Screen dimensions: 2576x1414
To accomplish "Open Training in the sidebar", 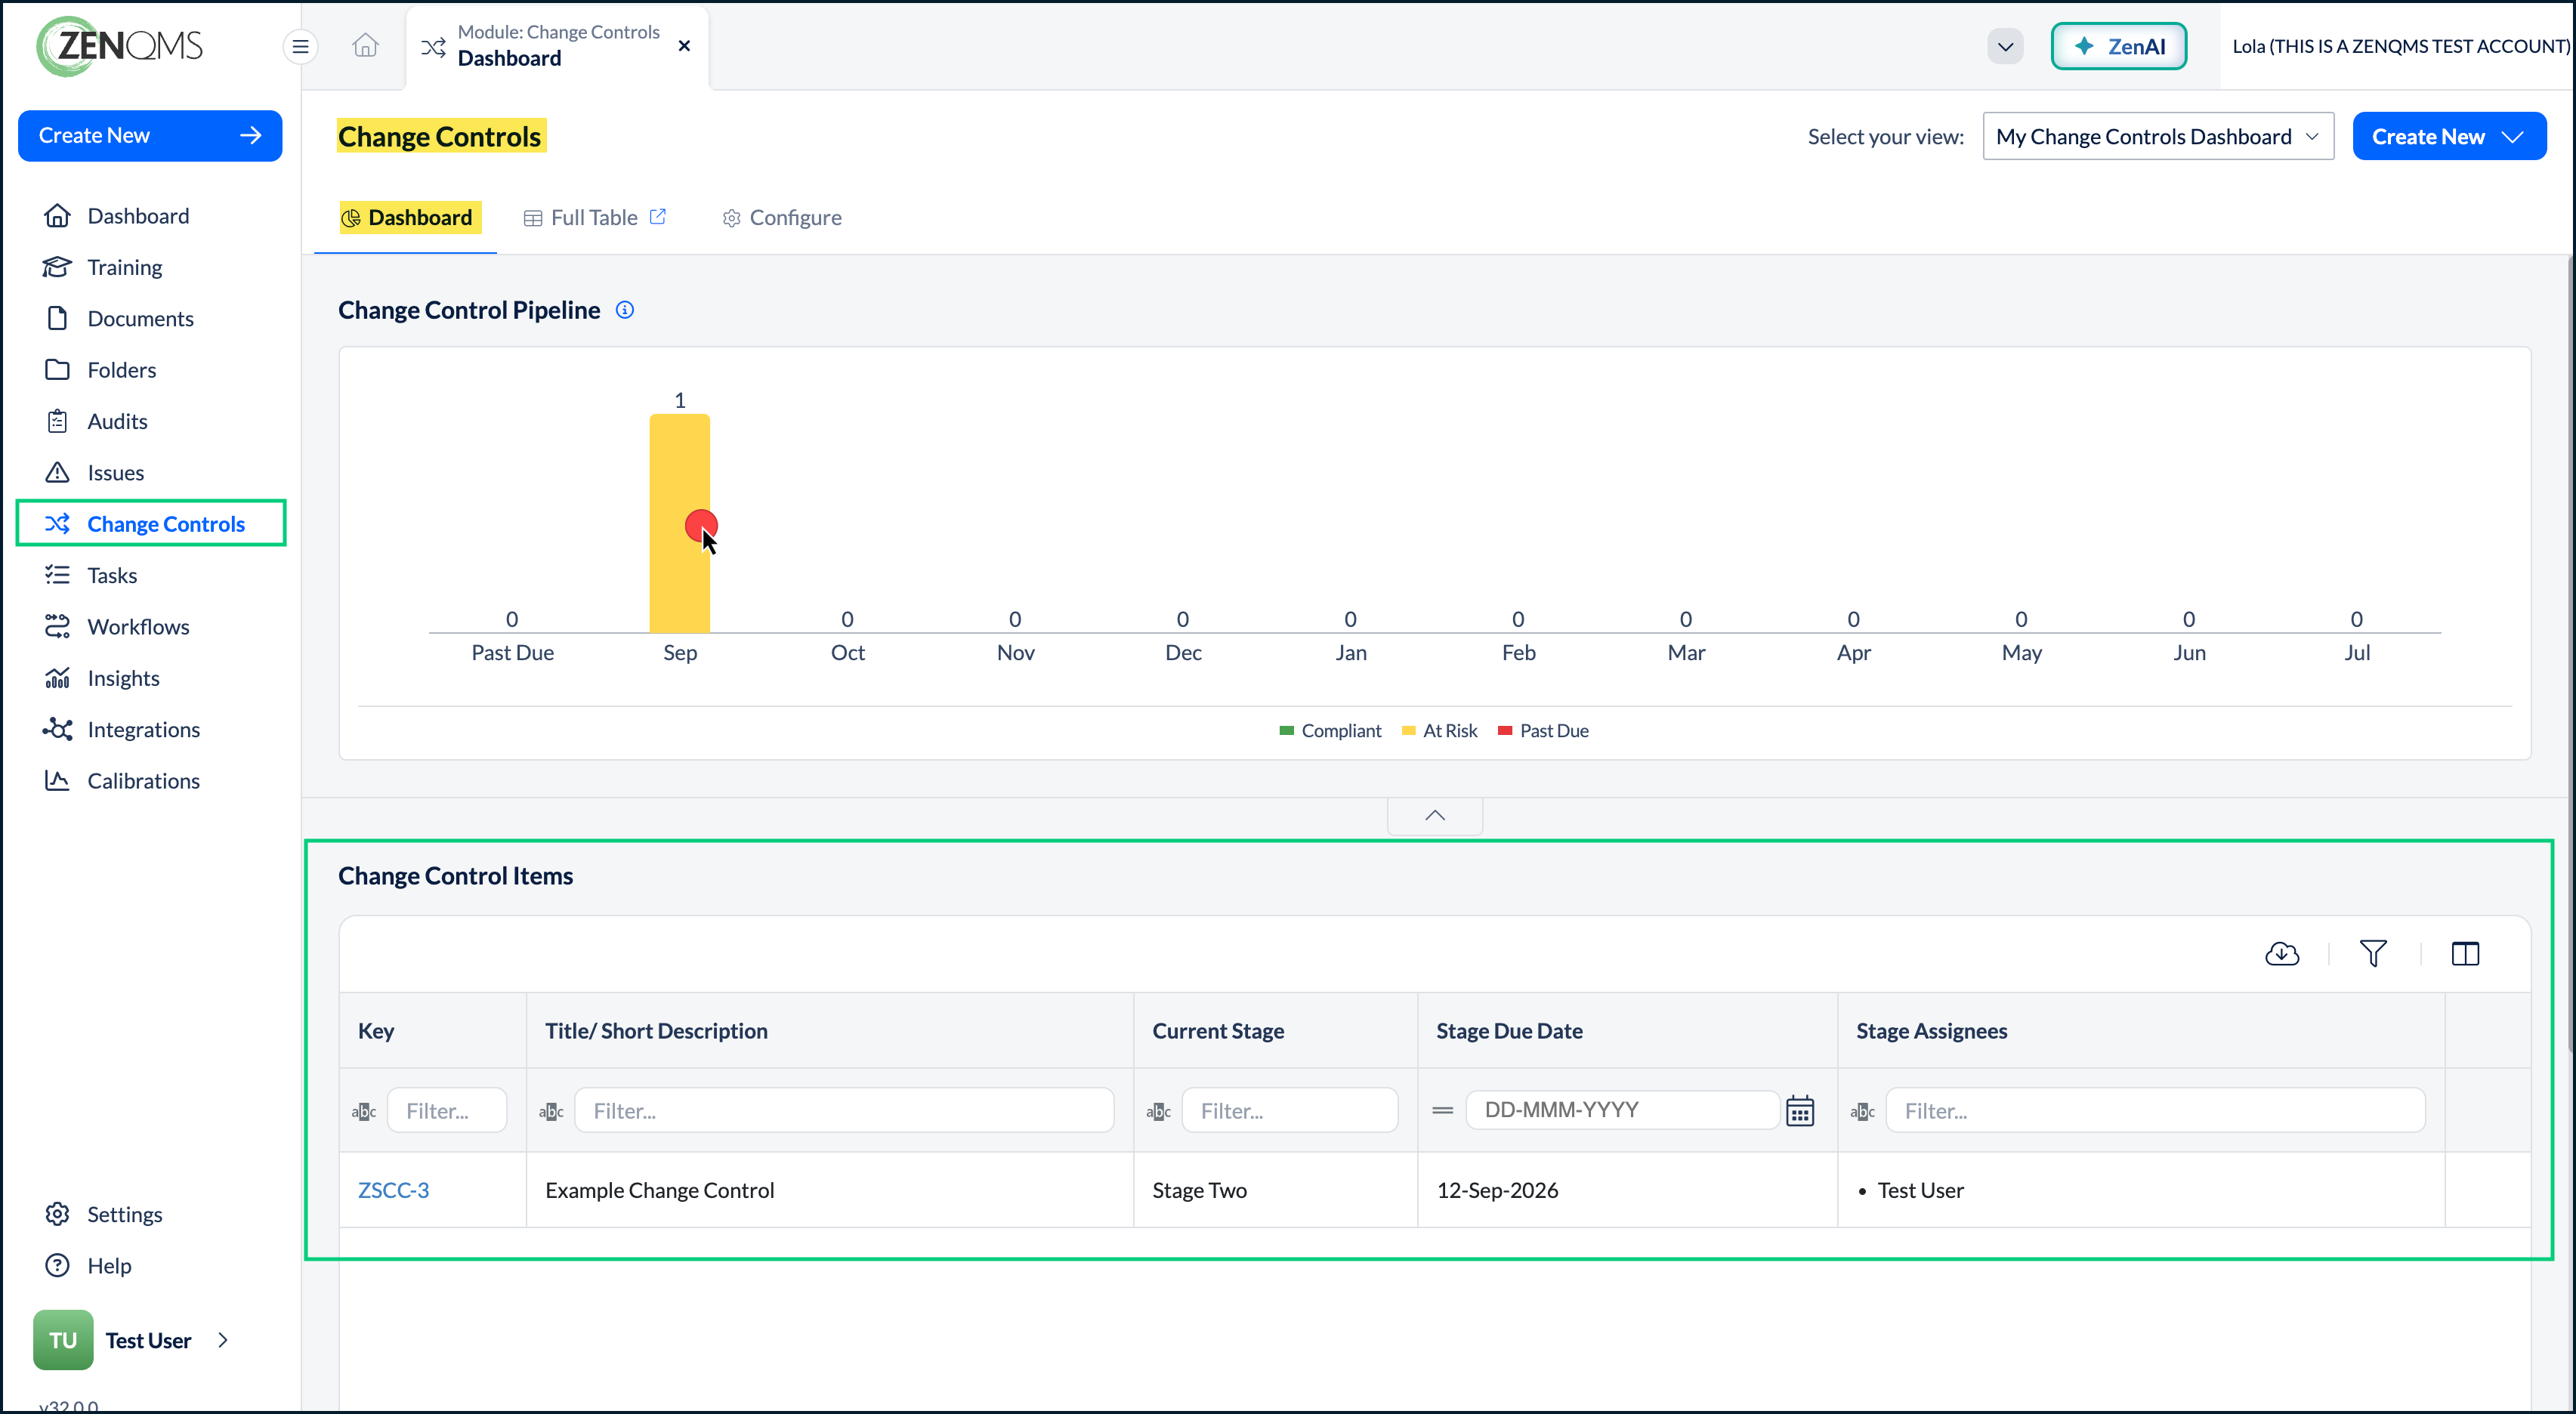I will pyautogui.click(x=124, y=267).
